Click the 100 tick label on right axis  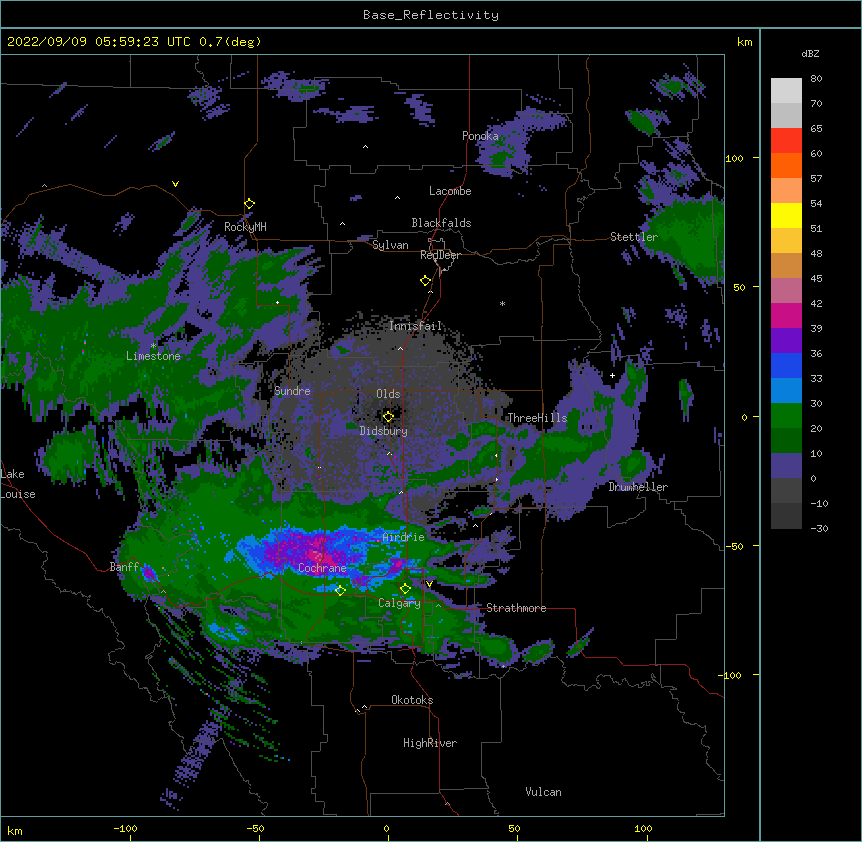coord(734,158)
